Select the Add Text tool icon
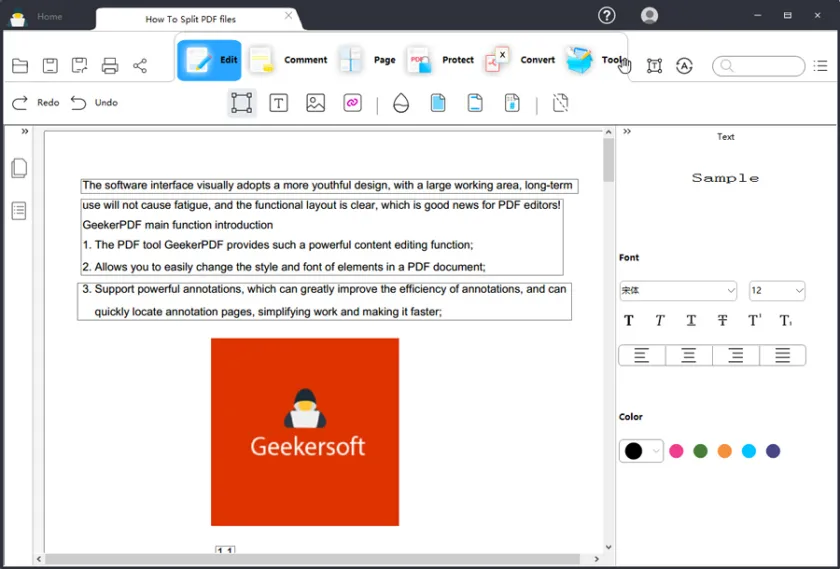The image size is (840, 569). pyautogui.click(x=279, y=103)
